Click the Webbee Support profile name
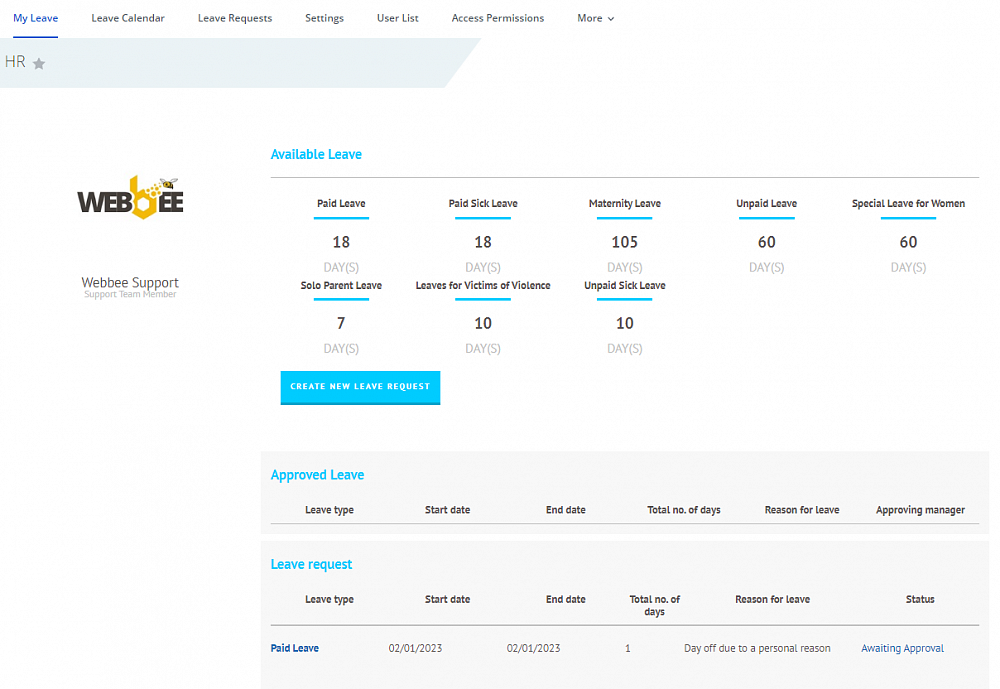Viewport: 1000px width, 689px height. [130, 282]
